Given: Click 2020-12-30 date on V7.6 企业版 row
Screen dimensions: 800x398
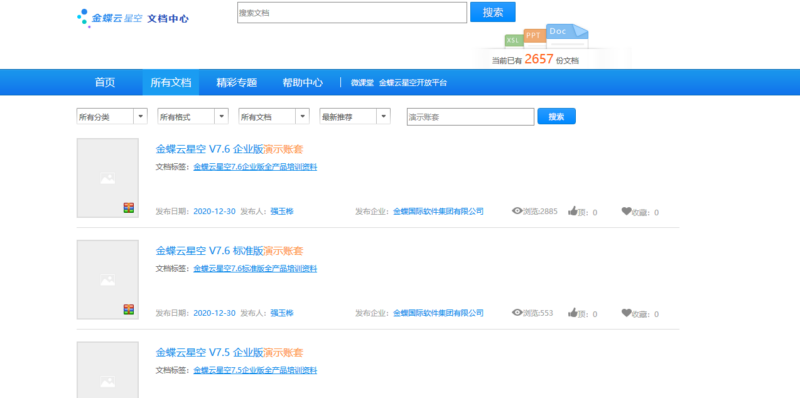Looking at the screenshot, I should (214, 211).
